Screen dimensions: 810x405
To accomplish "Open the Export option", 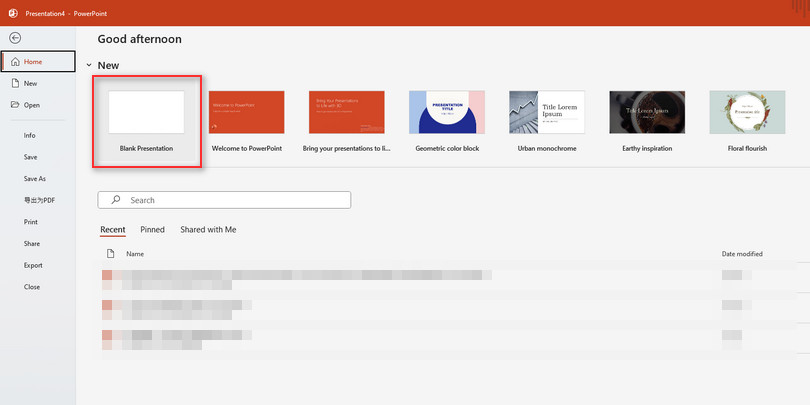I will coord(34,265).
